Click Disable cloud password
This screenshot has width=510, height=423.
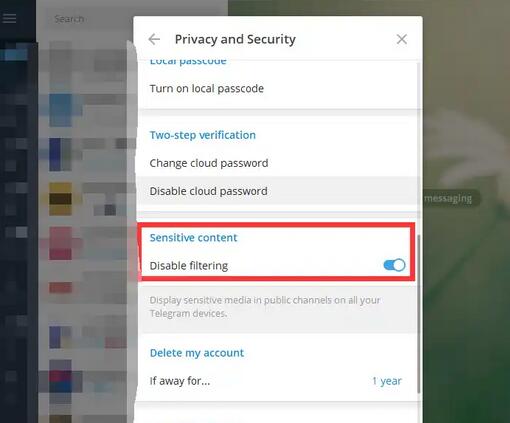277,191
